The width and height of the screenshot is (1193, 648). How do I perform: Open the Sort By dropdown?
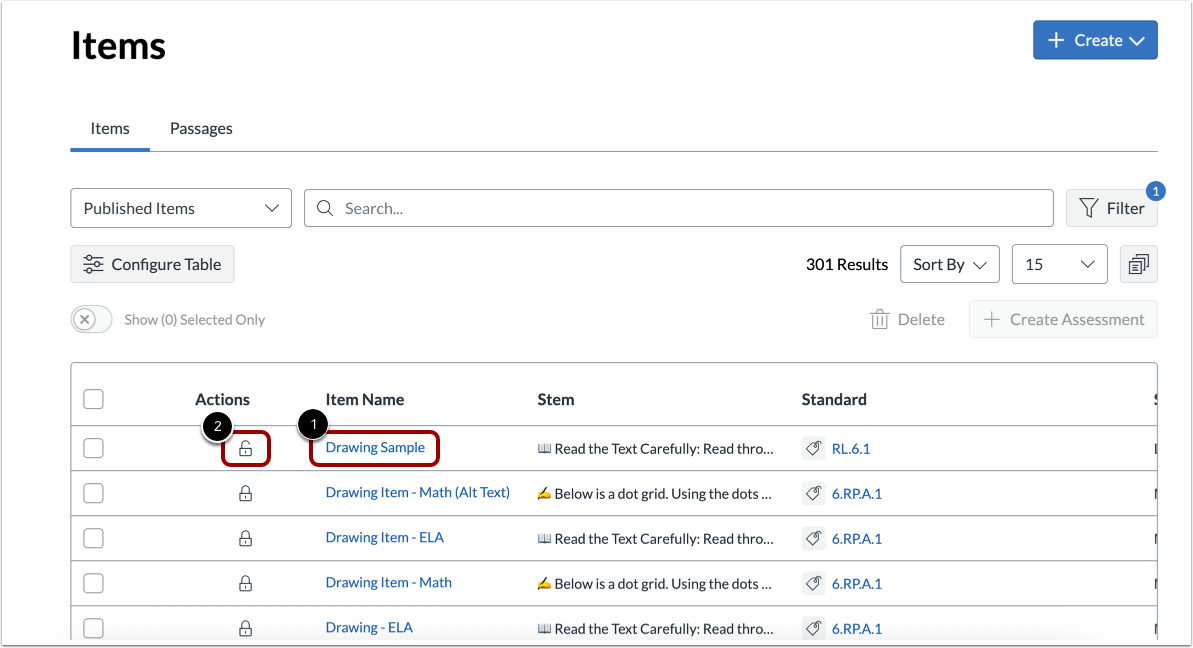pos(950,265)
